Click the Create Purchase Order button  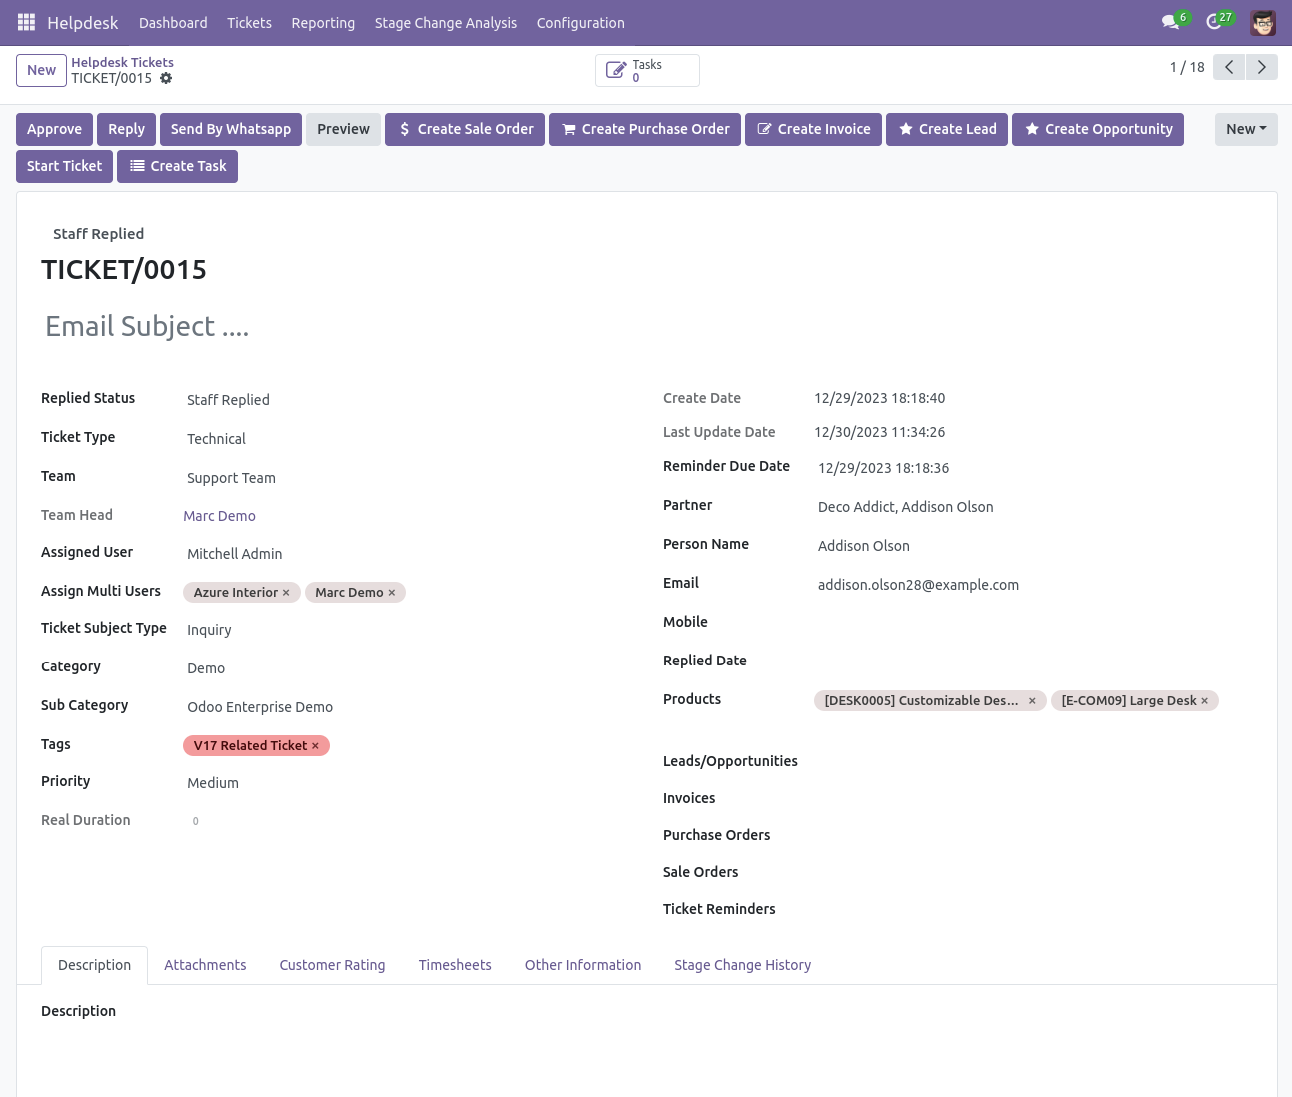[x=645, y=129]
